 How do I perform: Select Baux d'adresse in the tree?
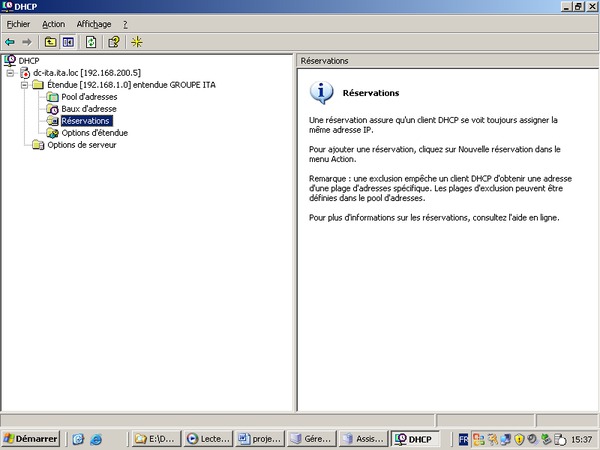[x=88, y=109]
